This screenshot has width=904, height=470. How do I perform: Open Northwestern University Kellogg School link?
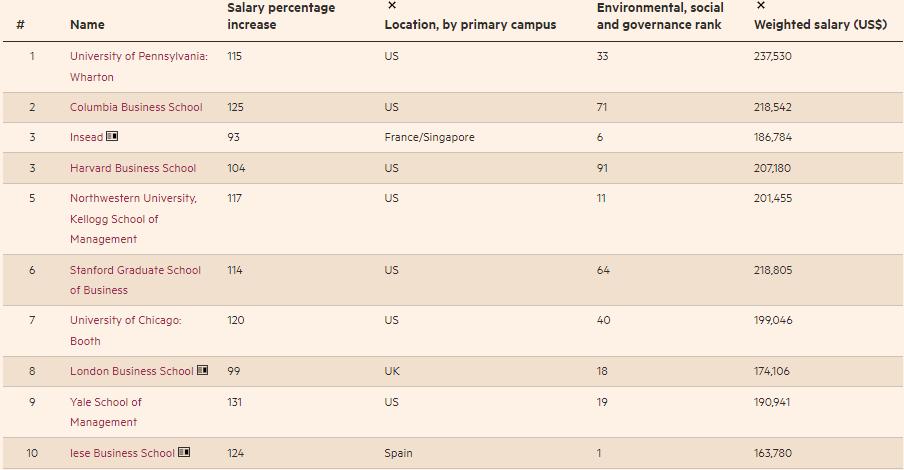tap(133, 199)
